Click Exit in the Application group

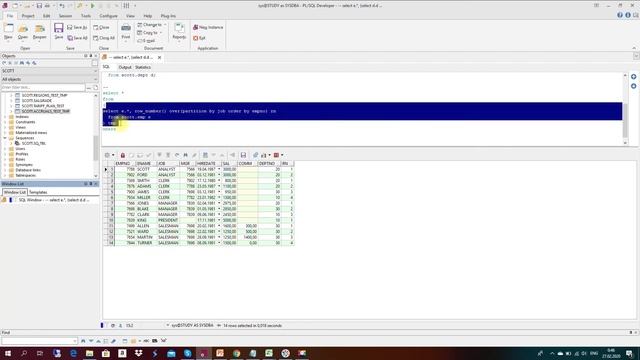tap(199, 38)
